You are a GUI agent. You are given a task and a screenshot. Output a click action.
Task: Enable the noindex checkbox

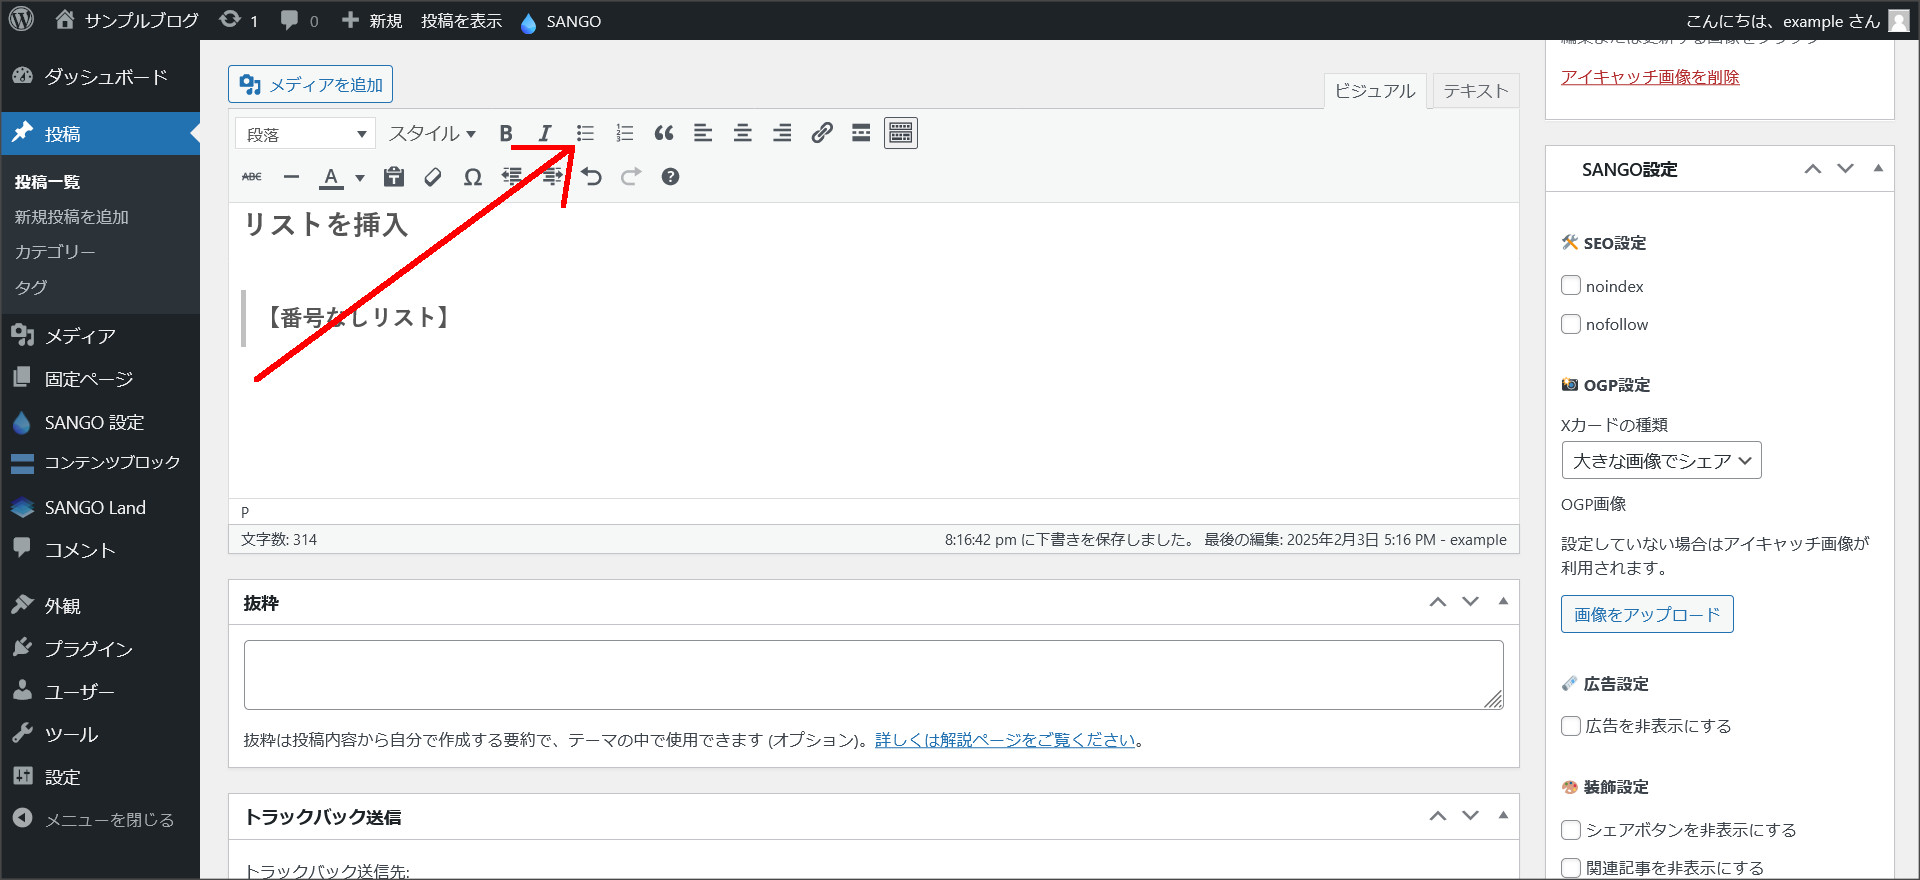[x=1571, y=286]
